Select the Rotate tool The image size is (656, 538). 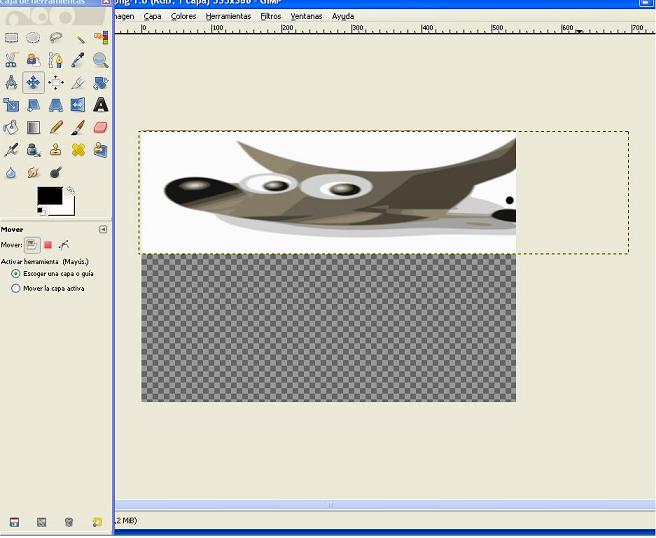tap(101, 82)
